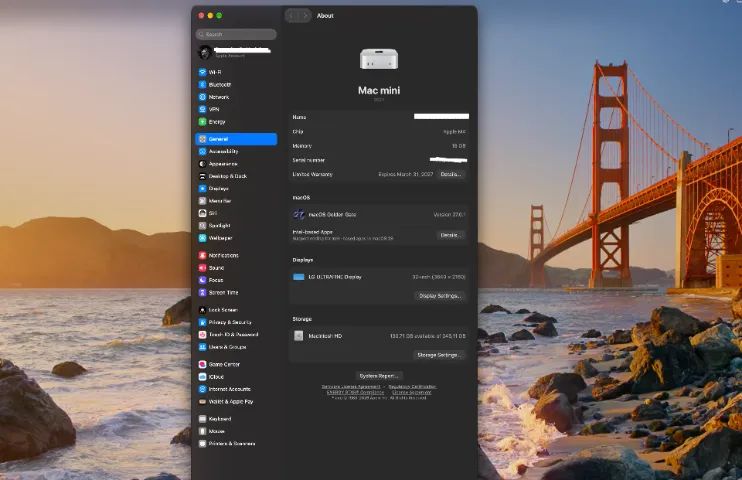This screenshot has width=742, height=480.
Task: Go to Users & Groups
Action: [x=236, y=347]
